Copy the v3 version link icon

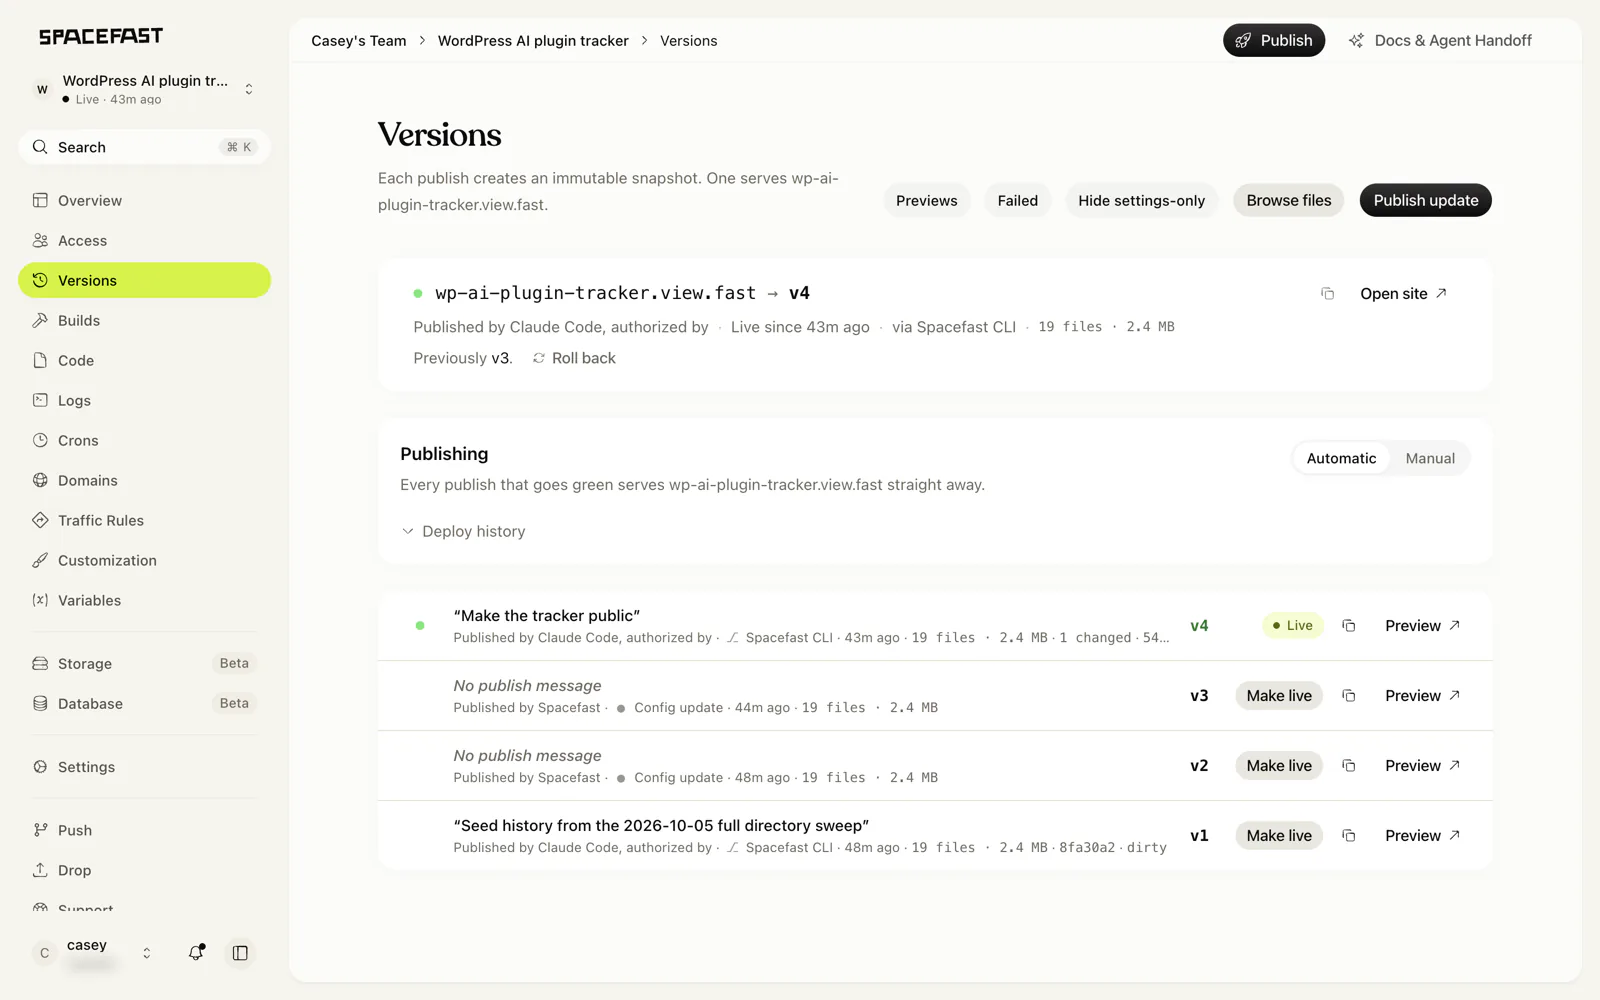[1348, 696]
